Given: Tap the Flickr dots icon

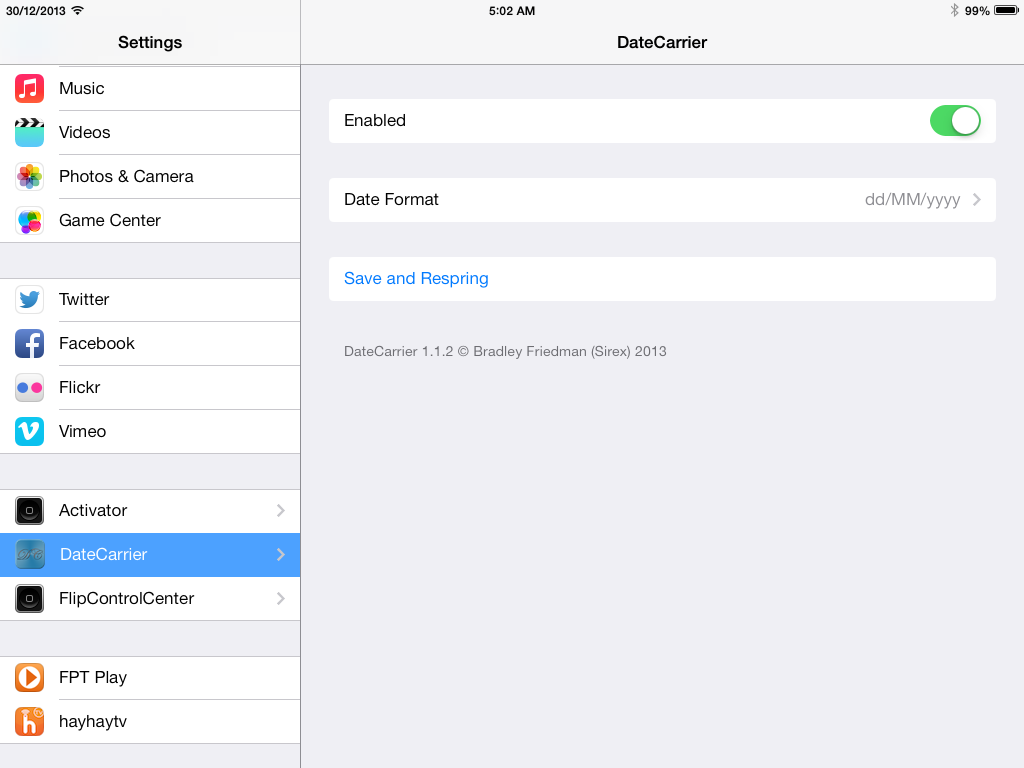Looking at the screenshot, I should tap(29, 387).
